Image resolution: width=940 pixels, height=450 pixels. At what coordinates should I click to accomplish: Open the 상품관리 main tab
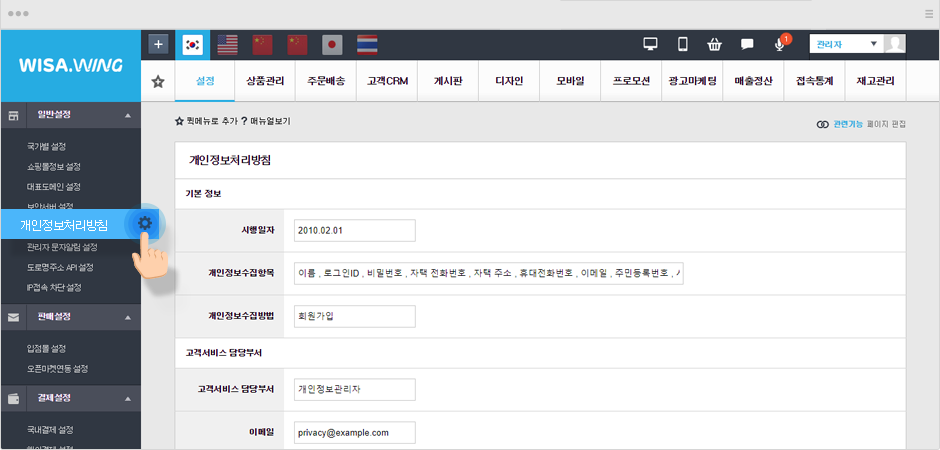pyautogui.click(x=265, y=81)
